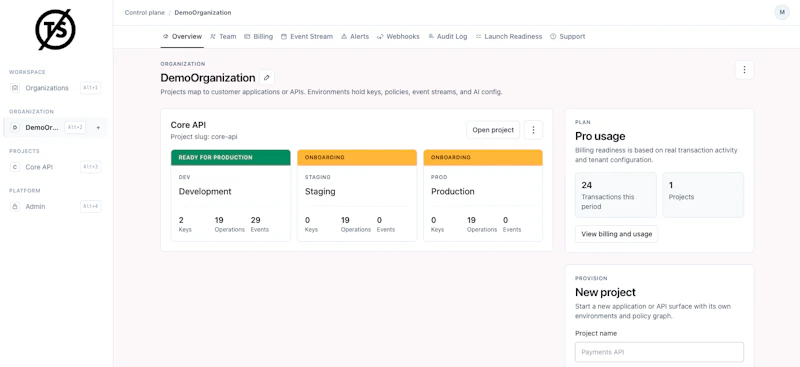This screenshot has height=367, width=800.
Task: Click the Webhooks icon
Action: 380,37
